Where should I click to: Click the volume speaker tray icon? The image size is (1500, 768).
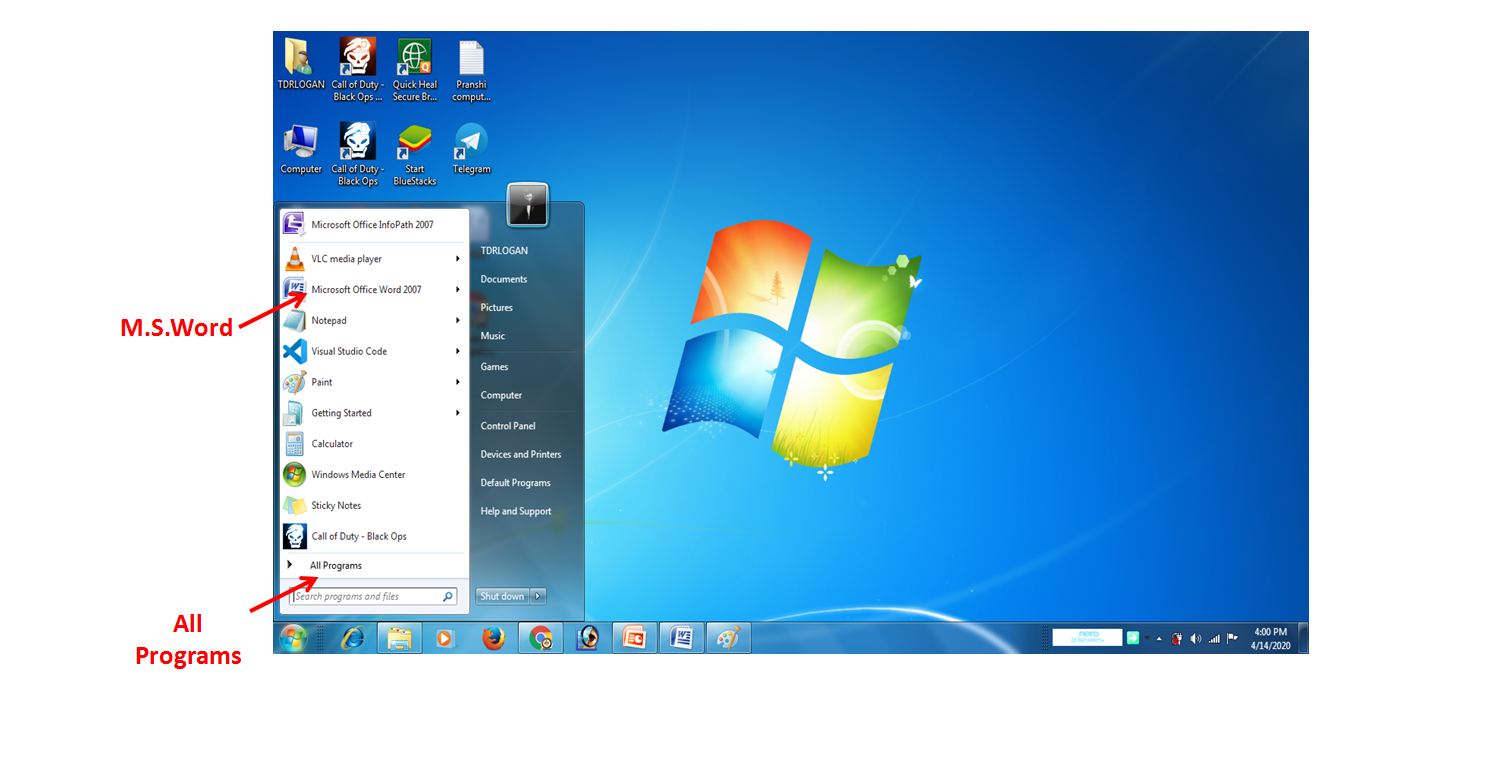(x=1196, y=638)
